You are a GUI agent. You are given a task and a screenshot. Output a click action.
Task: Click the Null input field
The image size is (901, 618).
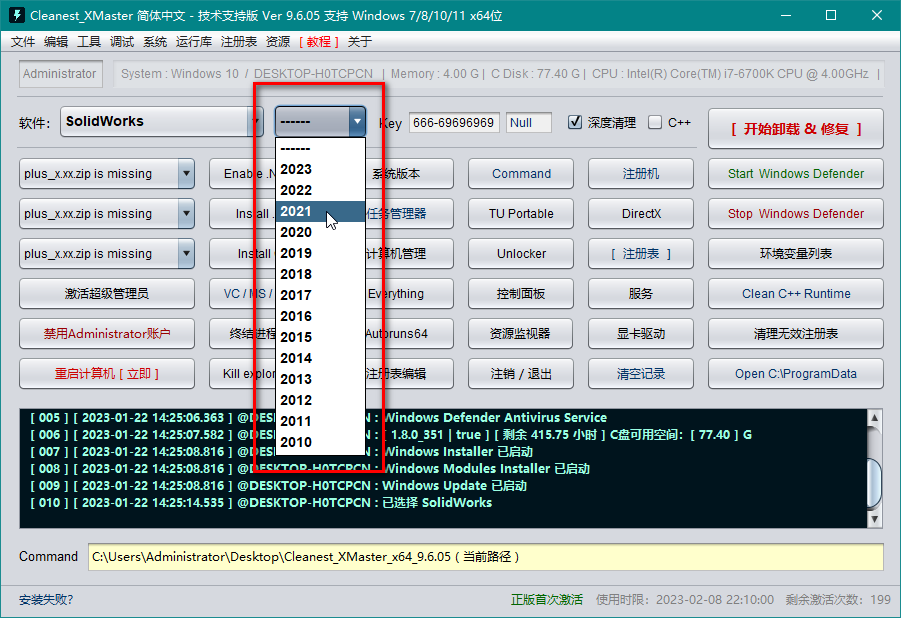529,122
